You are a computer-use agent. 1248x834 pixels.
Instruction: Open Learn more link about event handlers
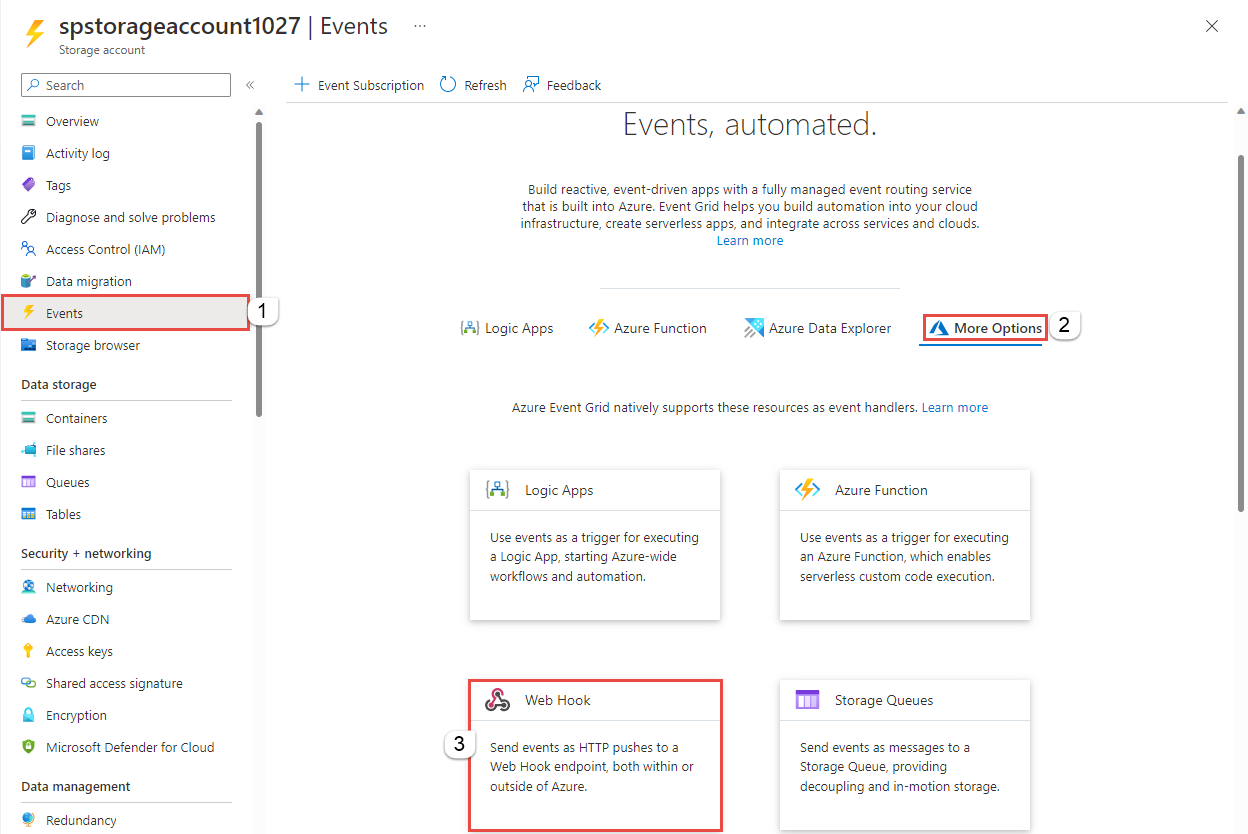[955, 408]
